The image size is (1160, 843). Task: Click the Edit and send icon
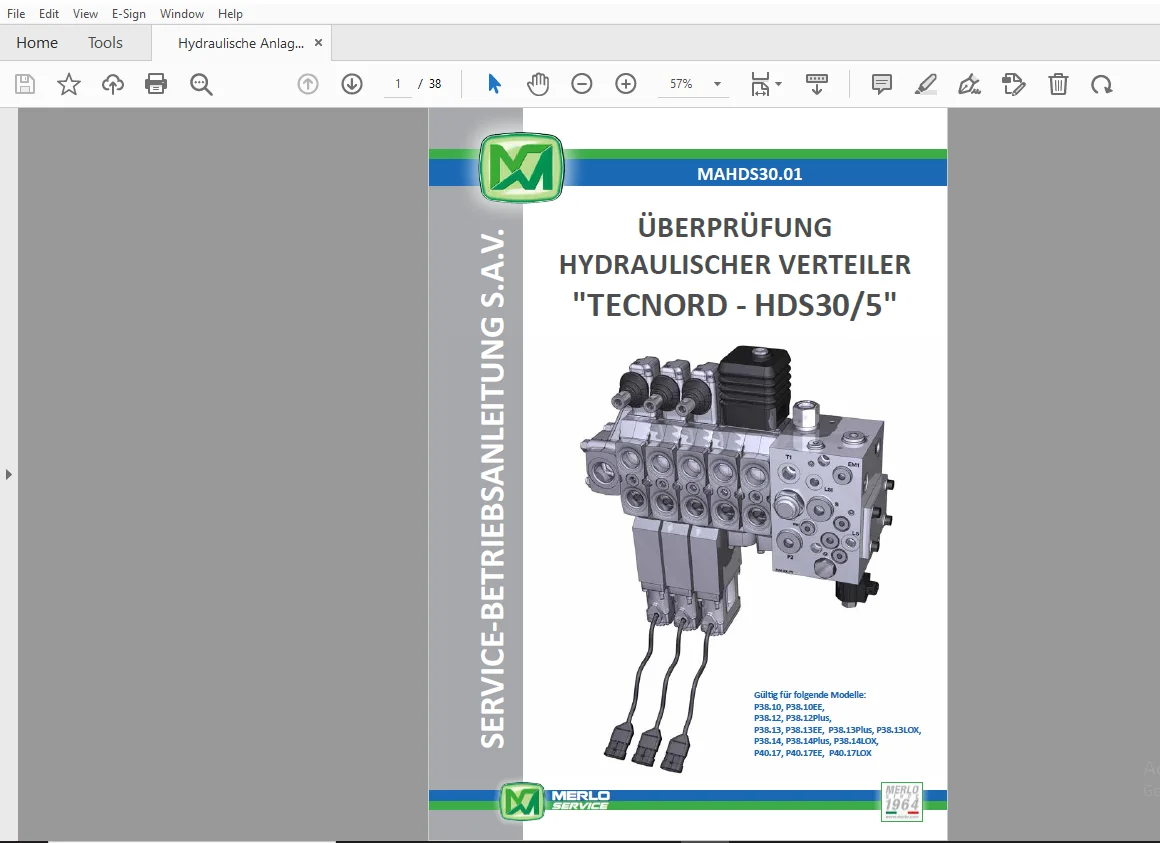(x=1014, y=84)
